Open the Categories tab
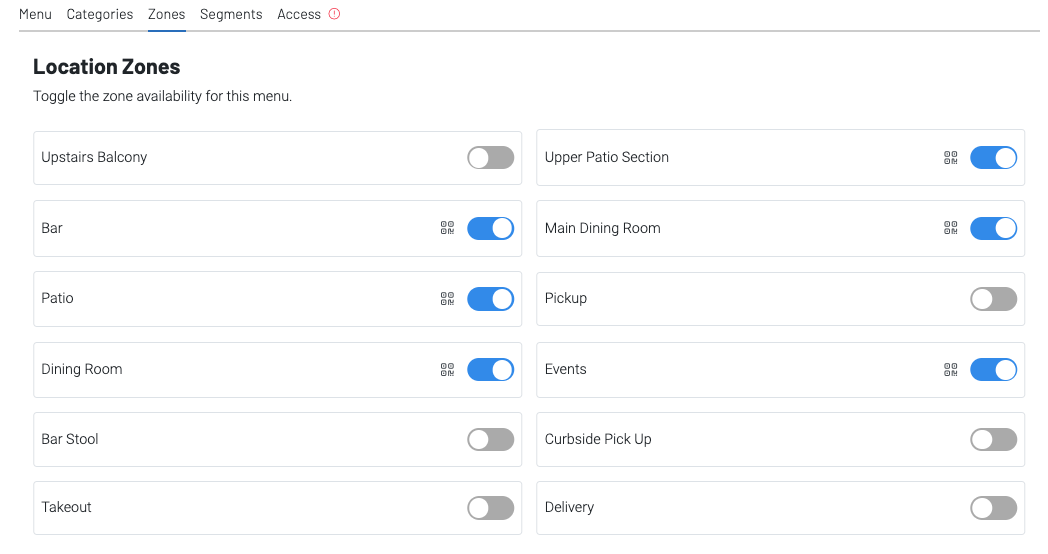This screenshot has height=554, width=1048. [100, 14]
